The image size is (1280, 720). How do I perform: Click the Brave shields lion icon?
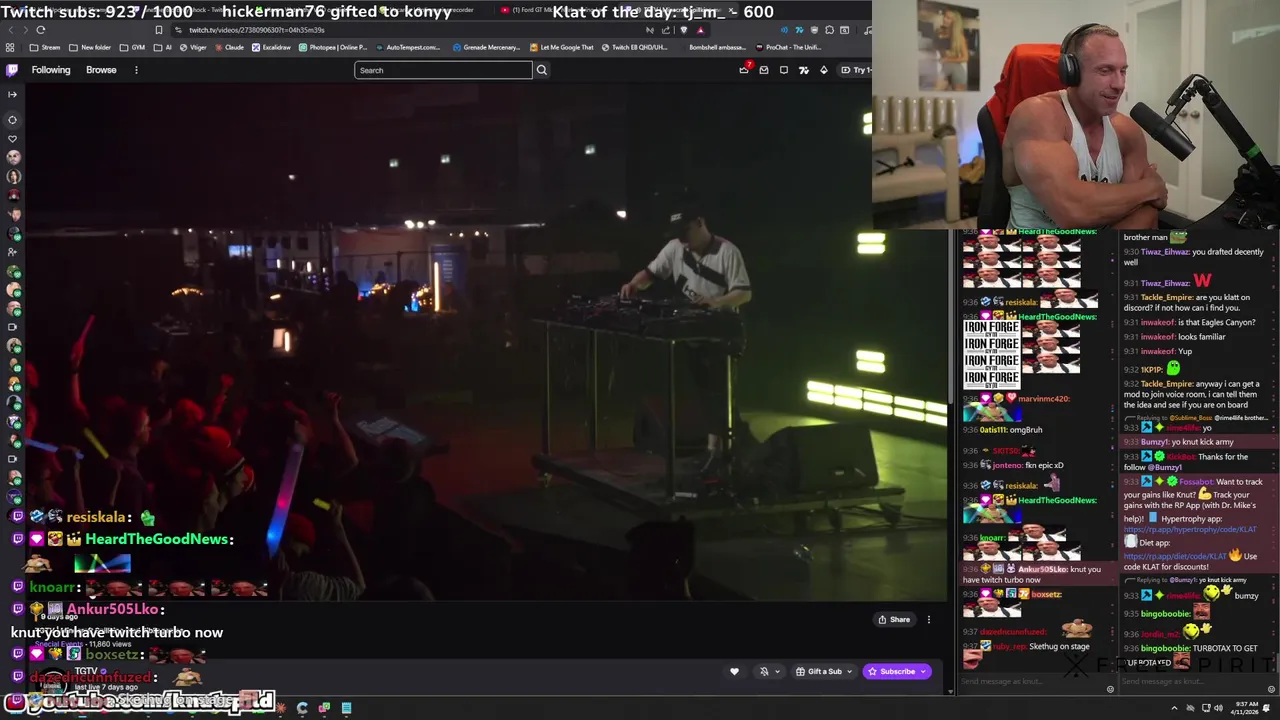[x=685, y=30]
